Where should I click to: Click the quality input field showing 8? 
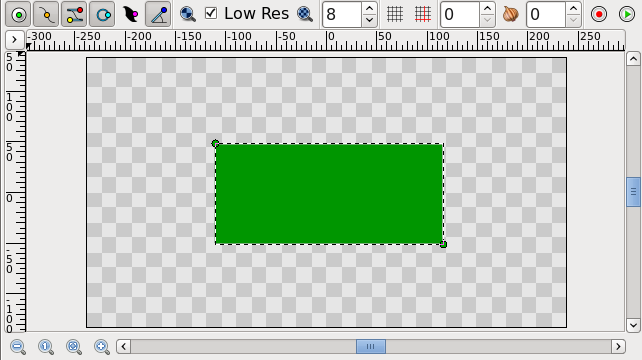342,14
